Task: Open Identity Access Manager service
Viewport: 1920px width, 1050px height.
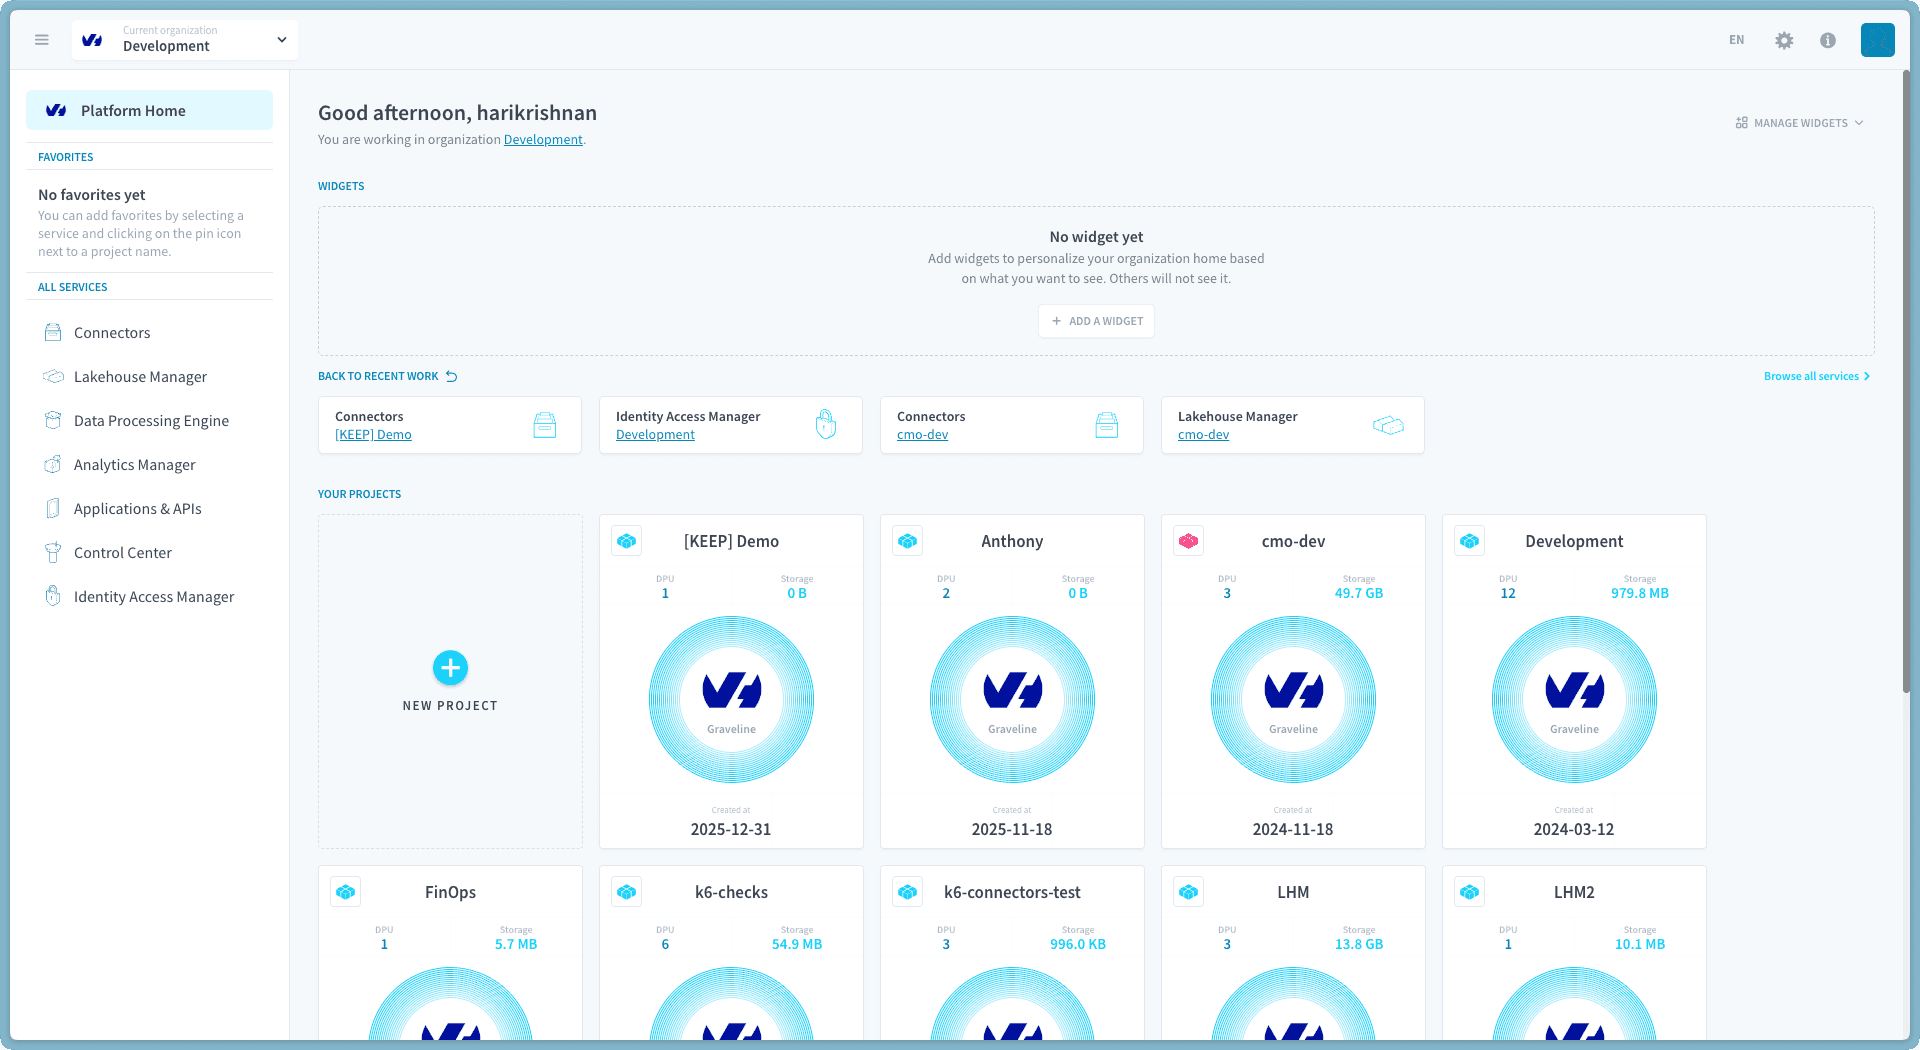Action: coord(154,597)
